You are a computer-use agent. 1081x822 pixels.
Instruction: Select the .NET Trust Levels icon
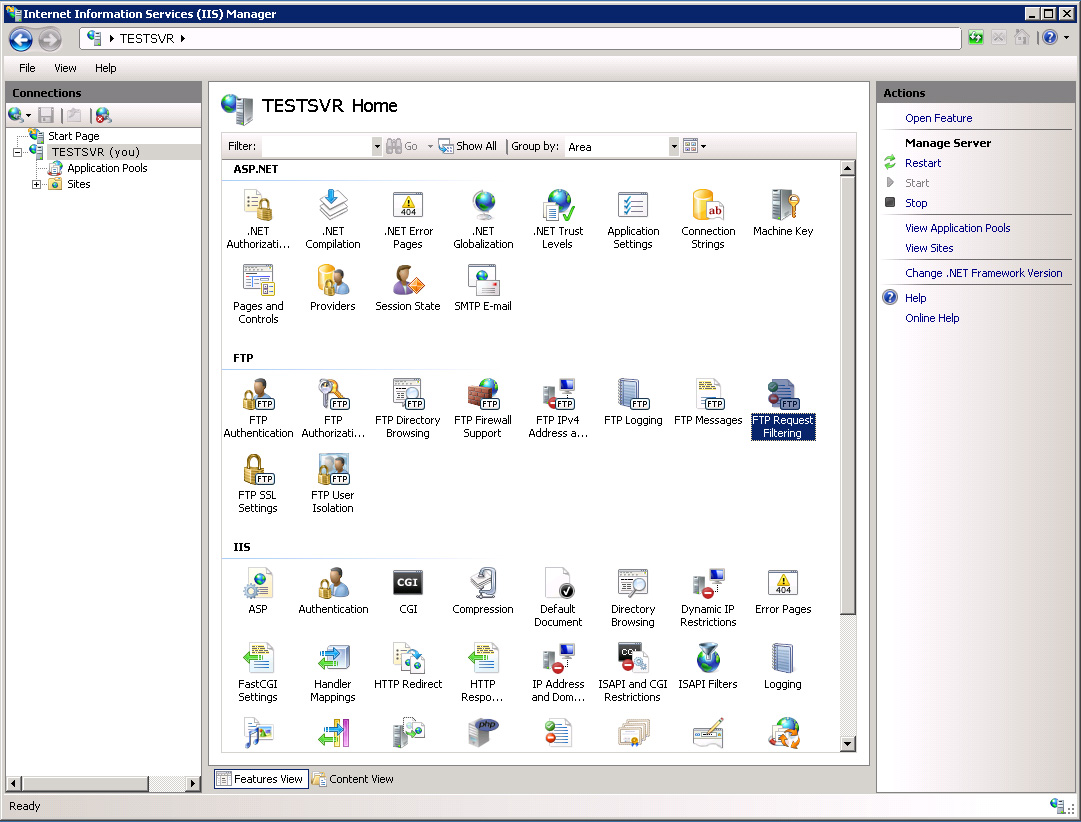tap(558, 219)
